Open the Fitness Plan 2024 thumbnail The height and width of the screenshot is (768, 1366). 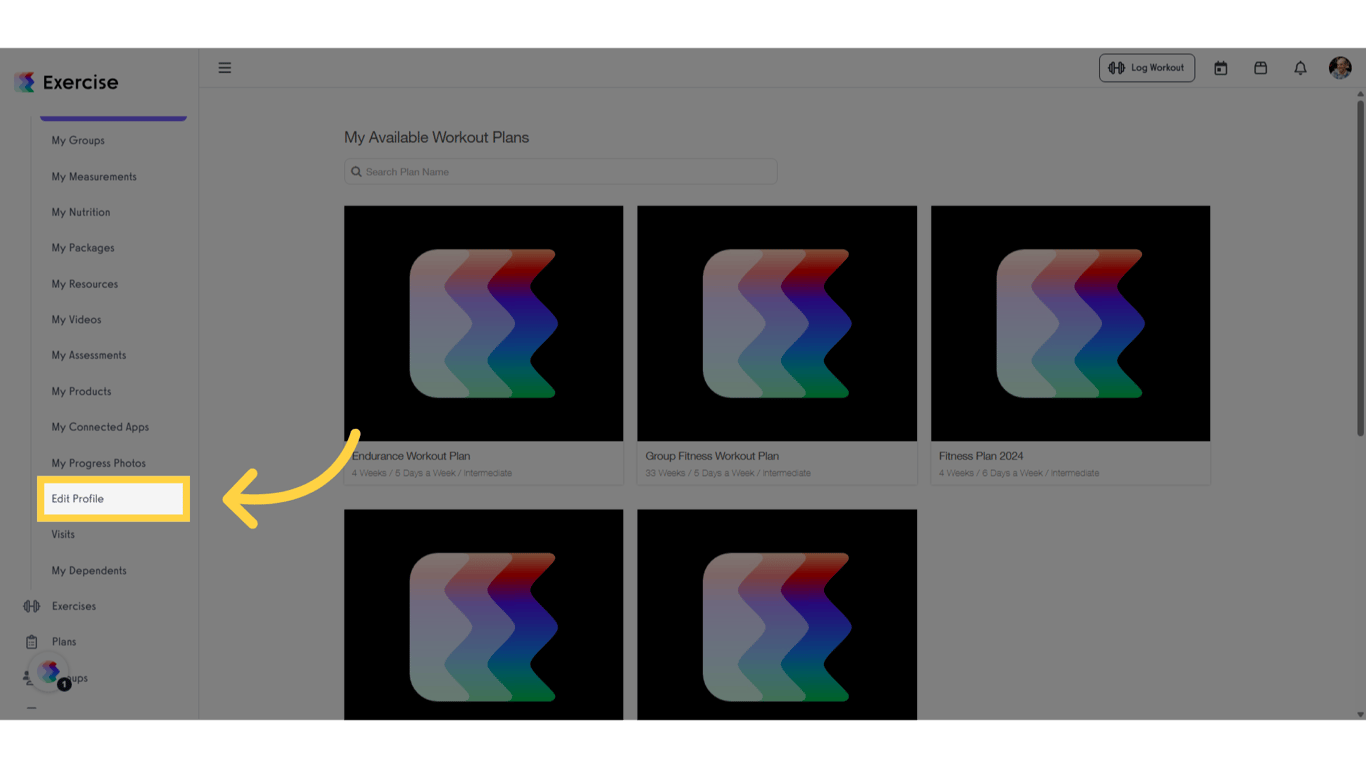pos(1070,323)
